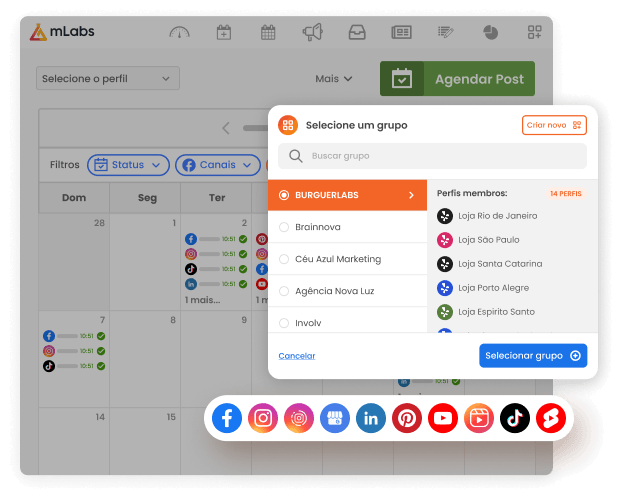Select the Céu Azul Marketing radio button

[284, 259]
